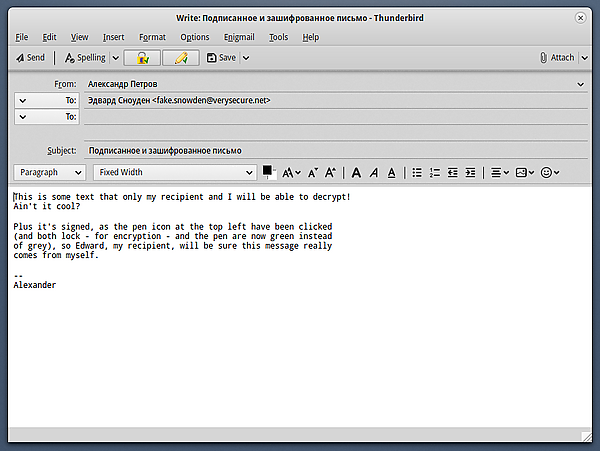Attach a file with Attach button

coord(557,58)
